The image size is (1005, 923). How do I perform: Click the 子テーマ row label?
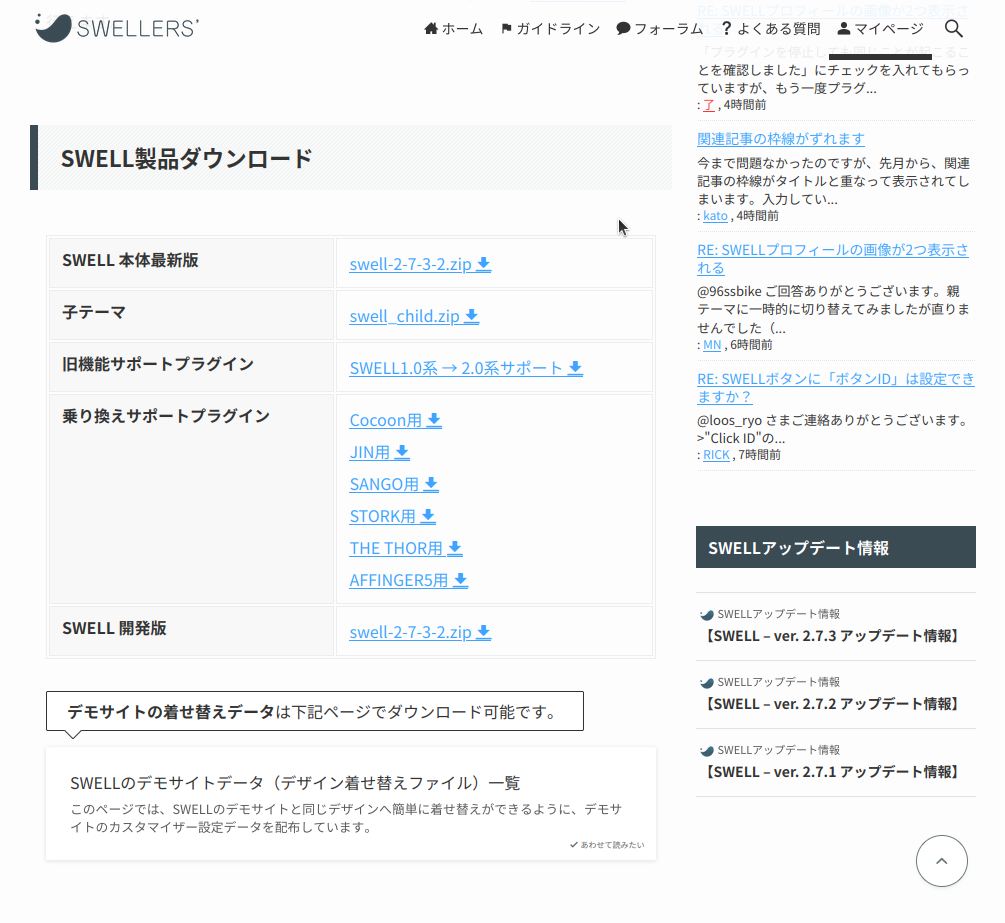pyautogui.click(x=94, y=312)
